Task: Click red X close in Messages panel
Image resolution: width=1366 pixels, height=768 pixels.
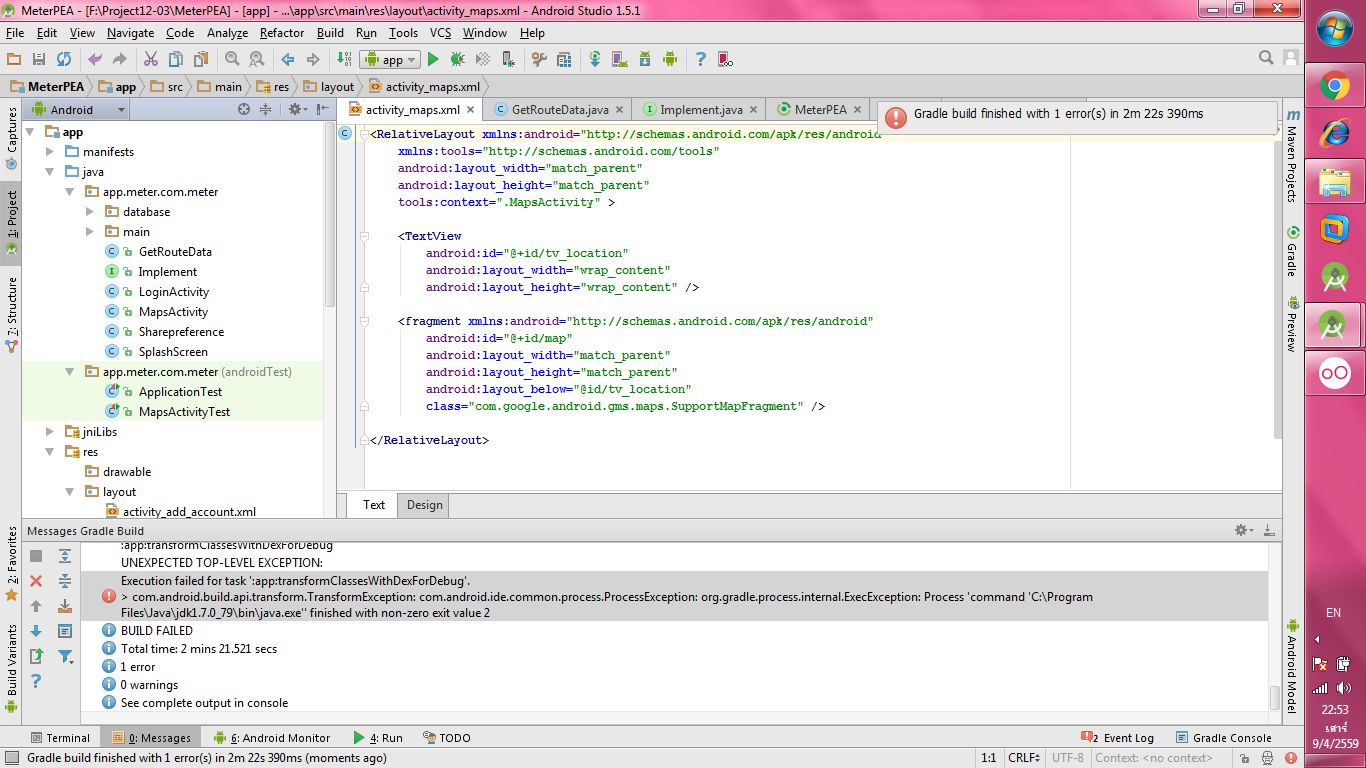Action: (36, 581)
